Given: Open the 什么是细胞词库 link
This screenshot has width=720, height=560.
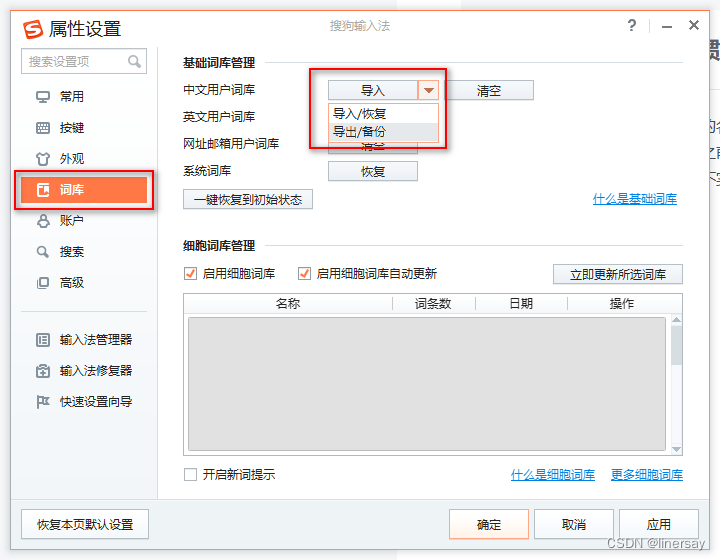Looking at the screenshot, I should [552, 474].
